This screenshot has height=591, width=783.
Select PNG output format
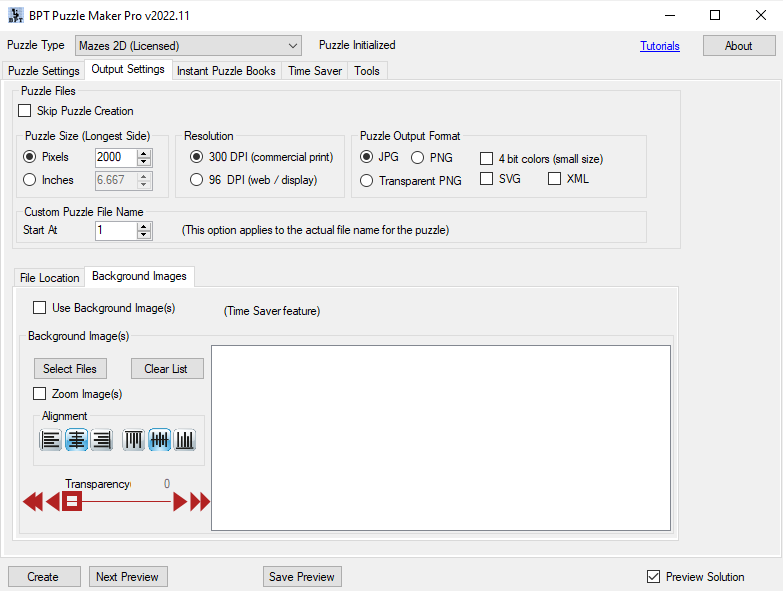coord(417,158)
